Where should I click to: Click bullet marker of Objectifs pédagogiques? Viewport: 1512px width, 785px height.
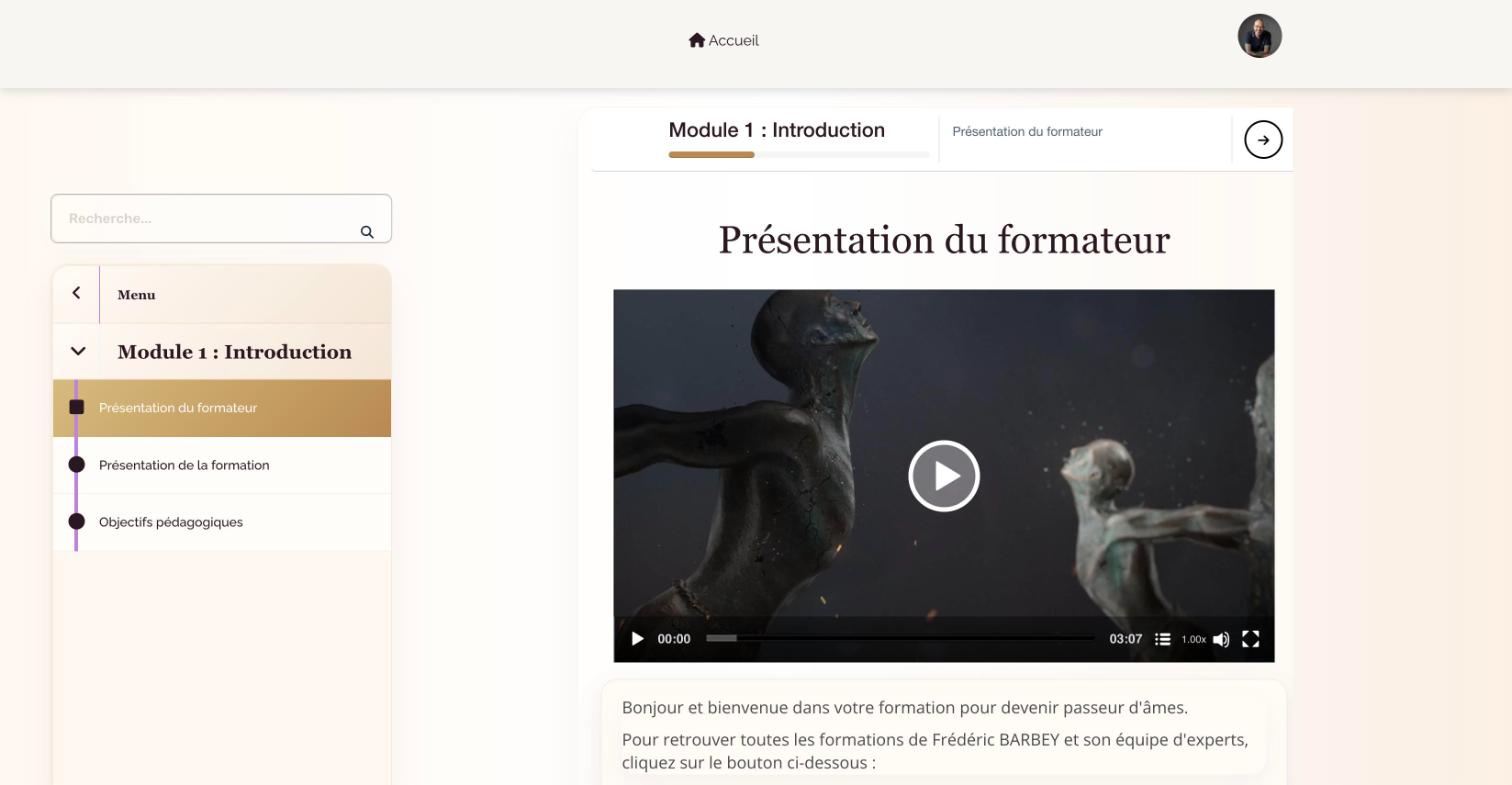[77, 521]
